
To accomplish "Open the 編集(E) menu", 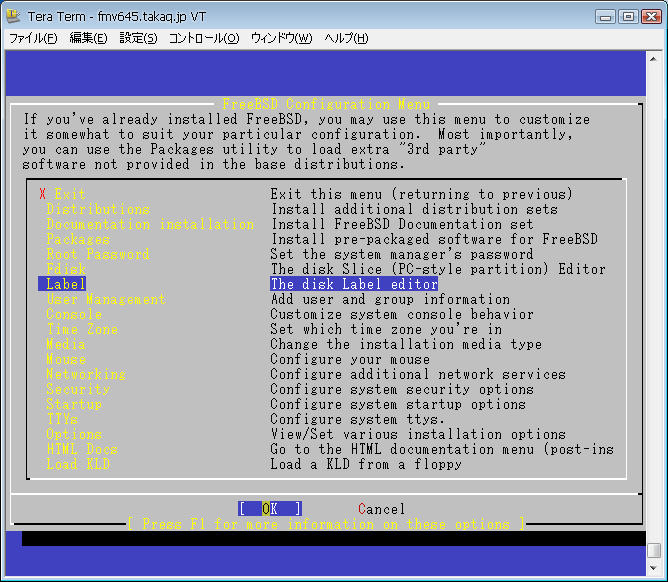I will (x=88, y=38).
